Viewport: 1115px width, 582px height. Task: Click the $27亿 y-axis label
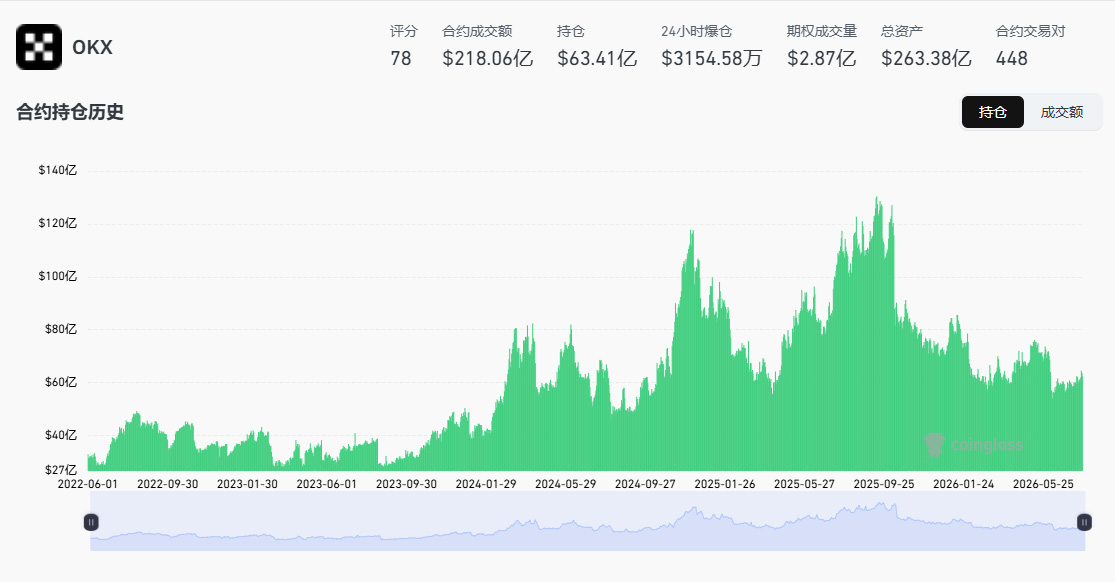[x=60, y=470]
